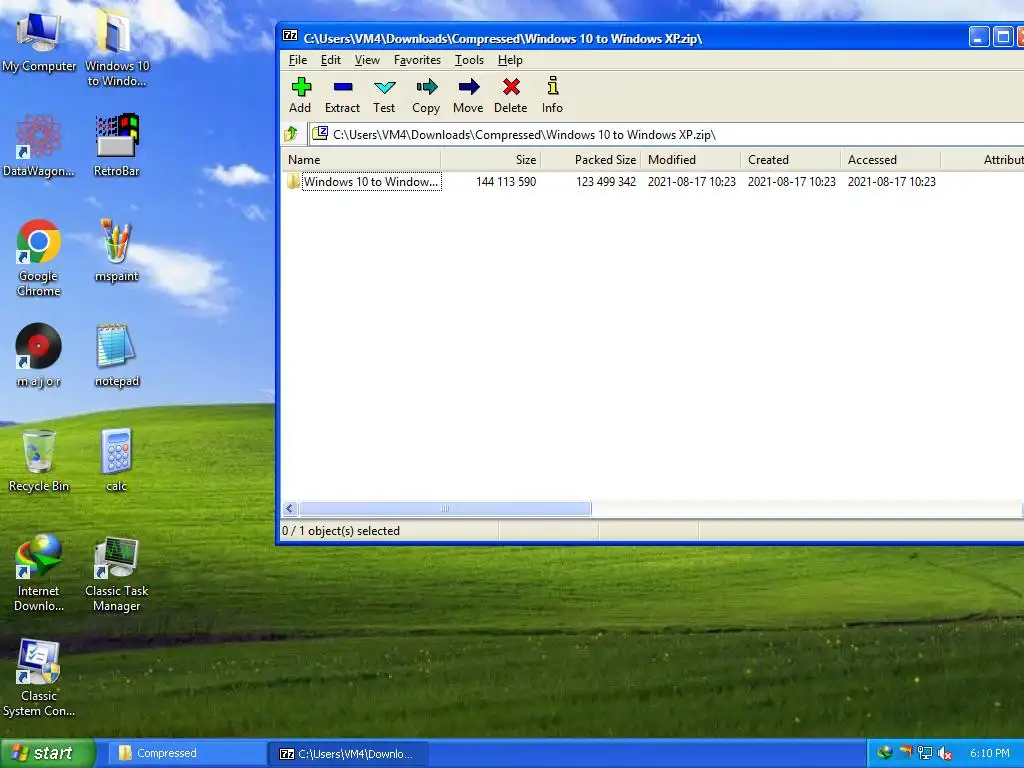The width and height of the screenshot is (1024, 768).
Task: Open the Edit menu
Action: tap(330, 60)
